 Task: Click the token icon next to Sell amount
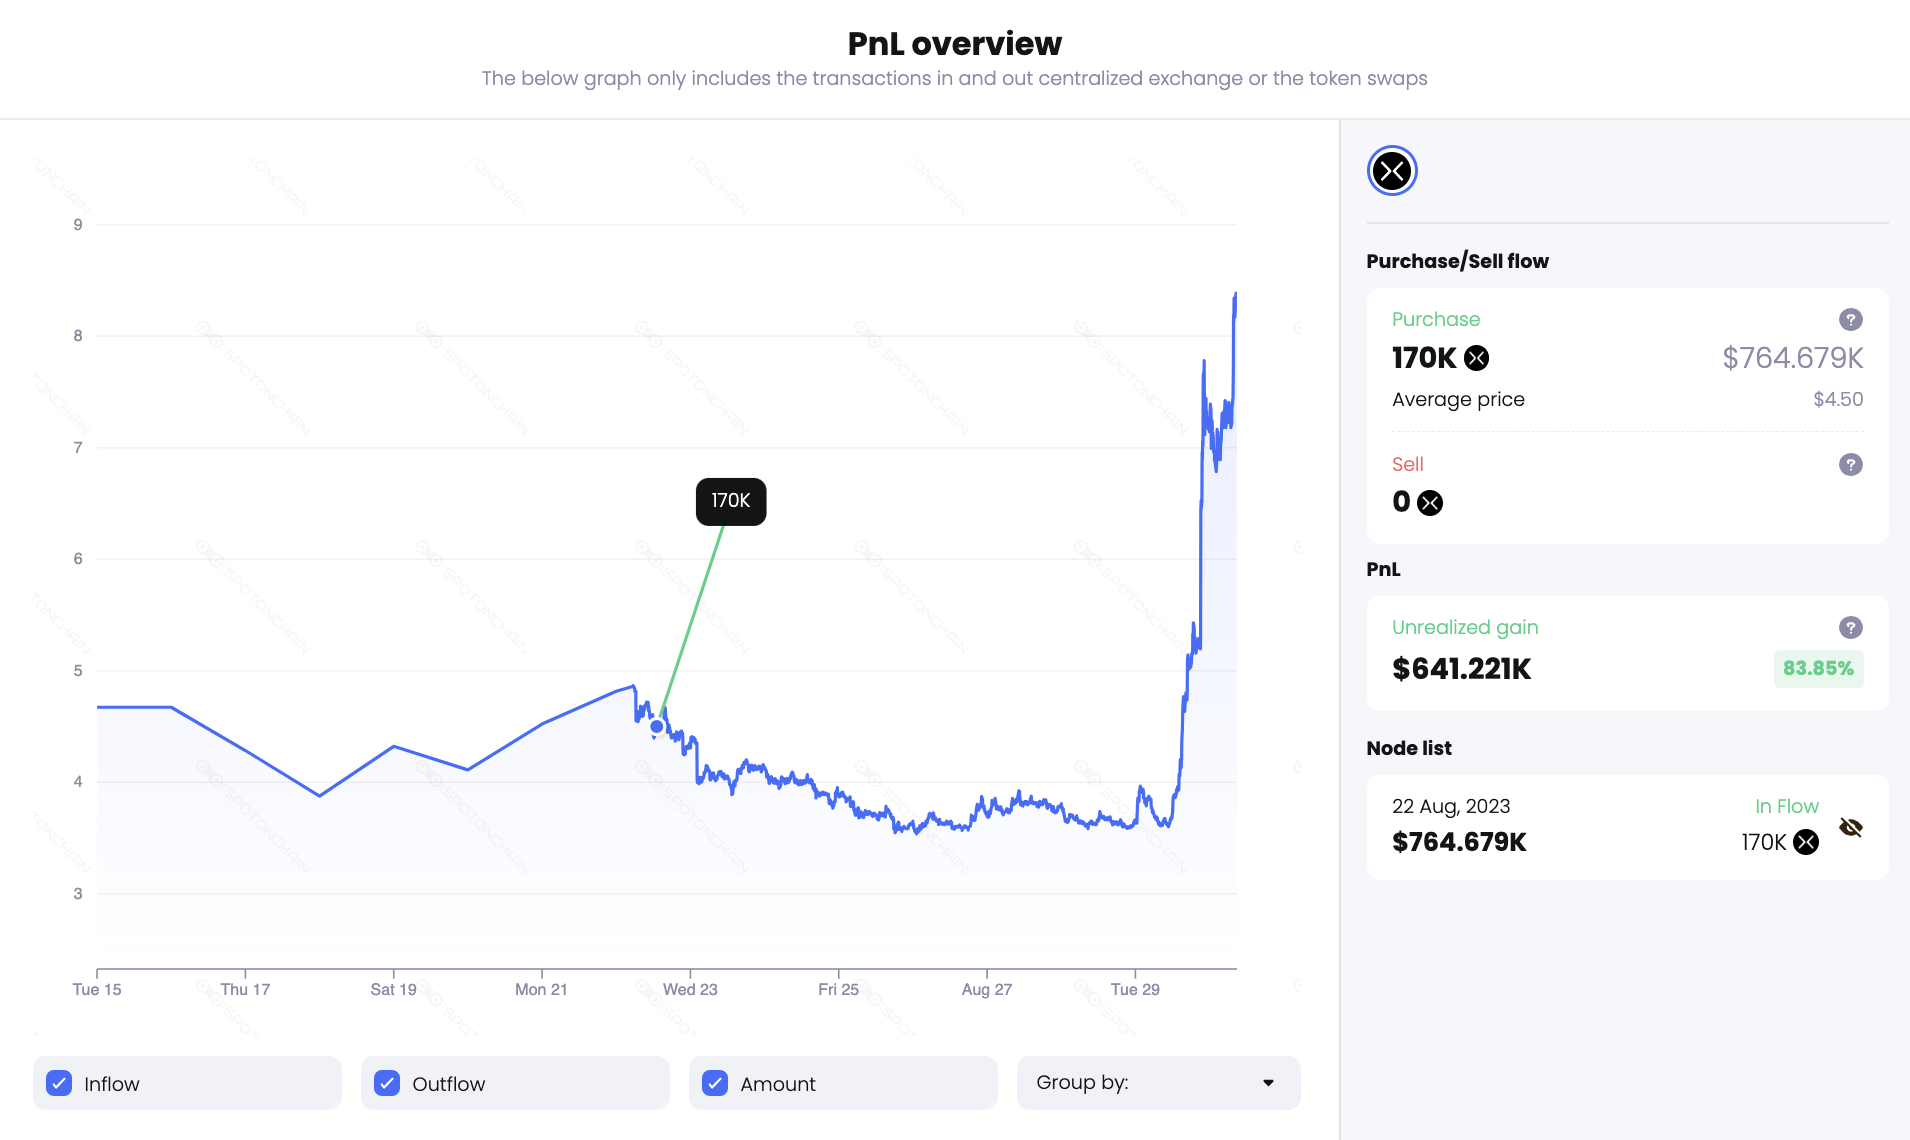pos(1430,502)
